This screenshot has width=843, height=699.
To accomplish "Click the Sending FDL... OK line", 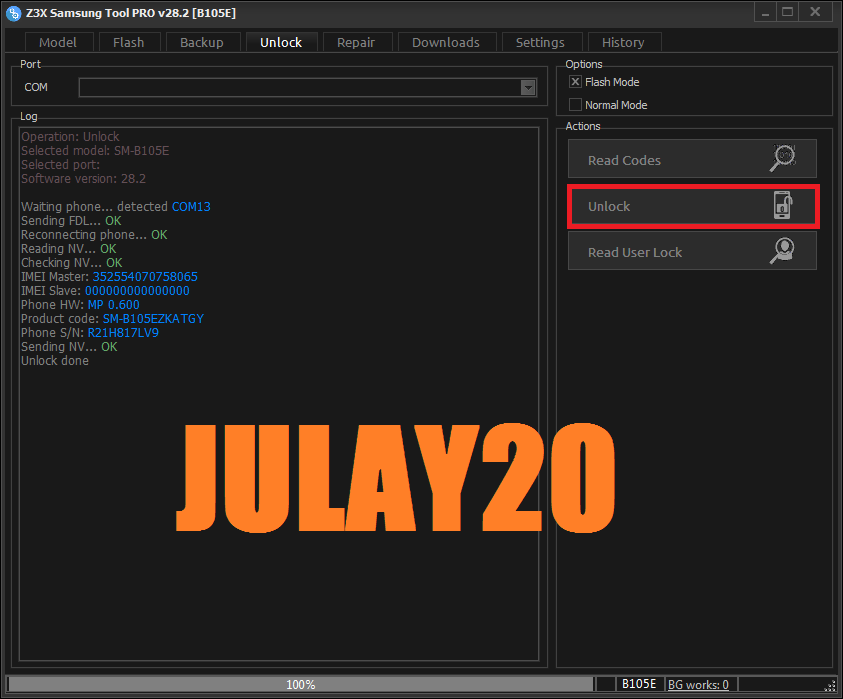I will (x=71, y=221).
